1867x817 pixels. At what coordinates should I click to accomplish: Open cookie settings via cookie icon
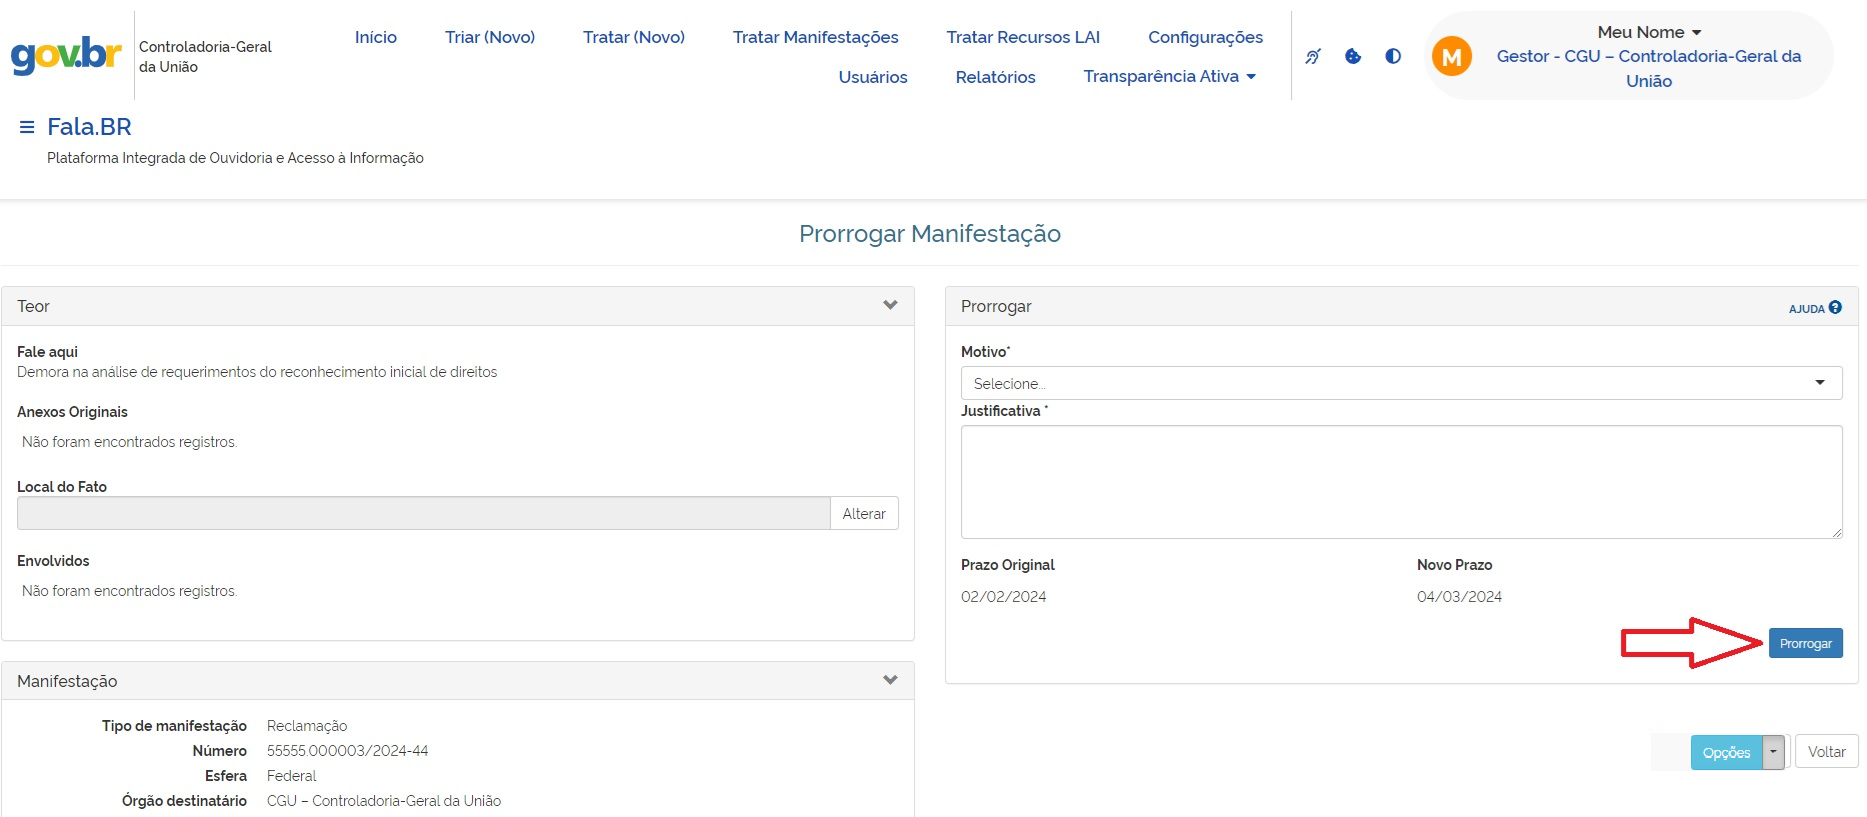pyautogui.click(x=1353, y=57)
